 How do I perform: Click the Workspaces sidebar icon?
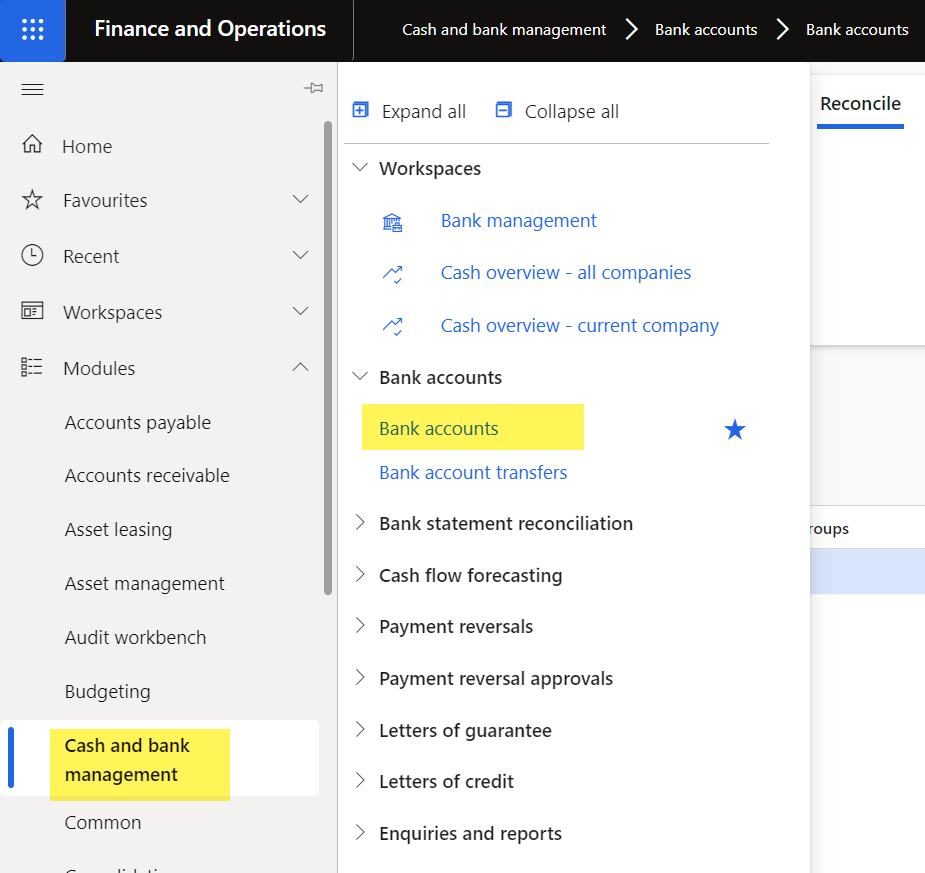click(x=32, y=310)
